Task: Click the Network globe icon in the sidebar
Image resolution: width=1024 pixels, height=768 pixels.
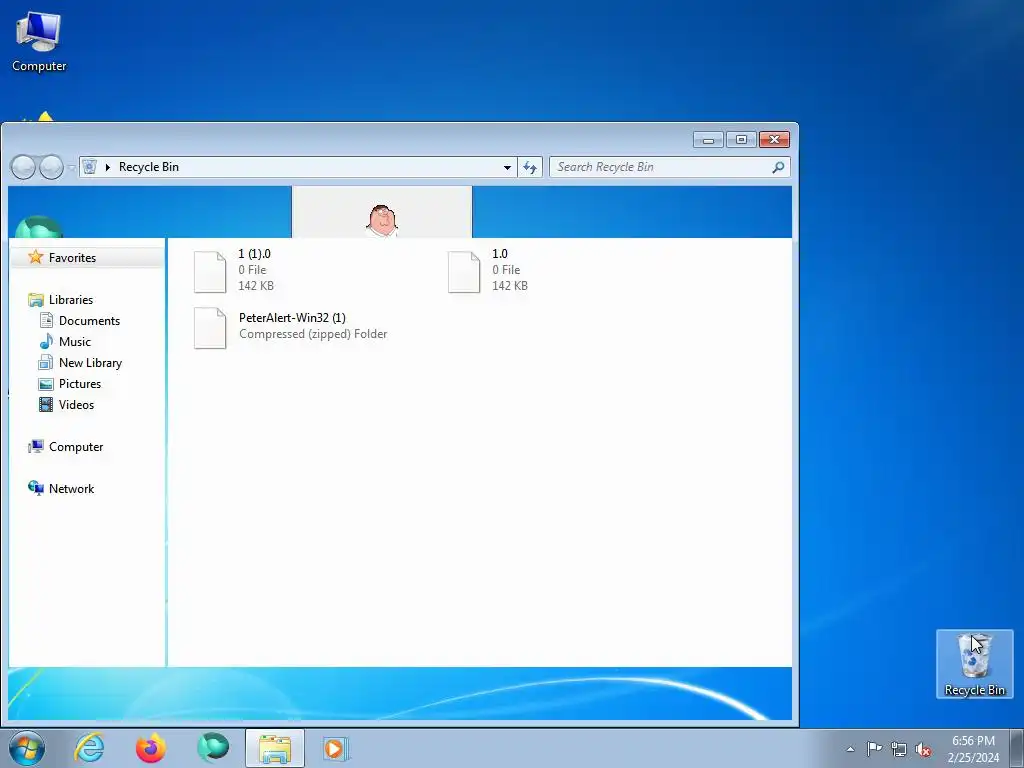Action: pos(36,488)
